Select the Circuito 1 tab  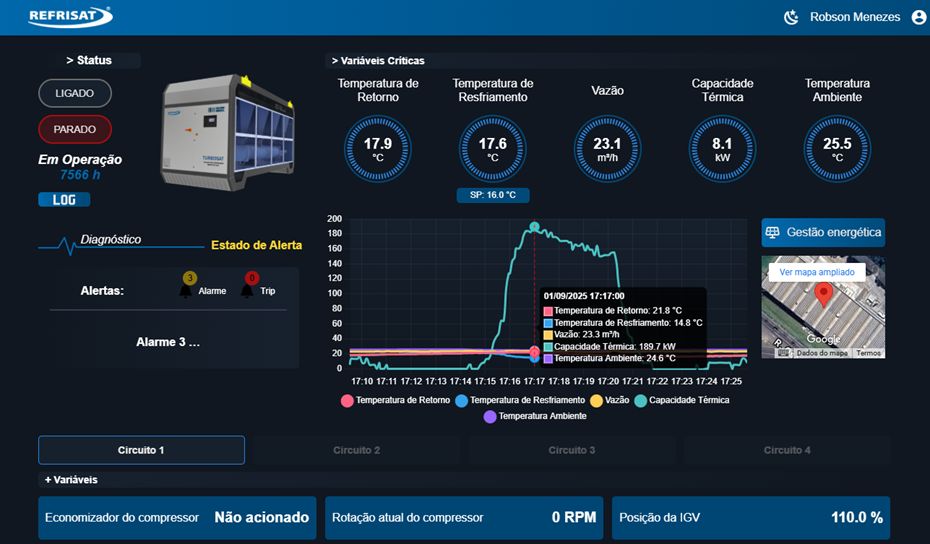(141, 450)
